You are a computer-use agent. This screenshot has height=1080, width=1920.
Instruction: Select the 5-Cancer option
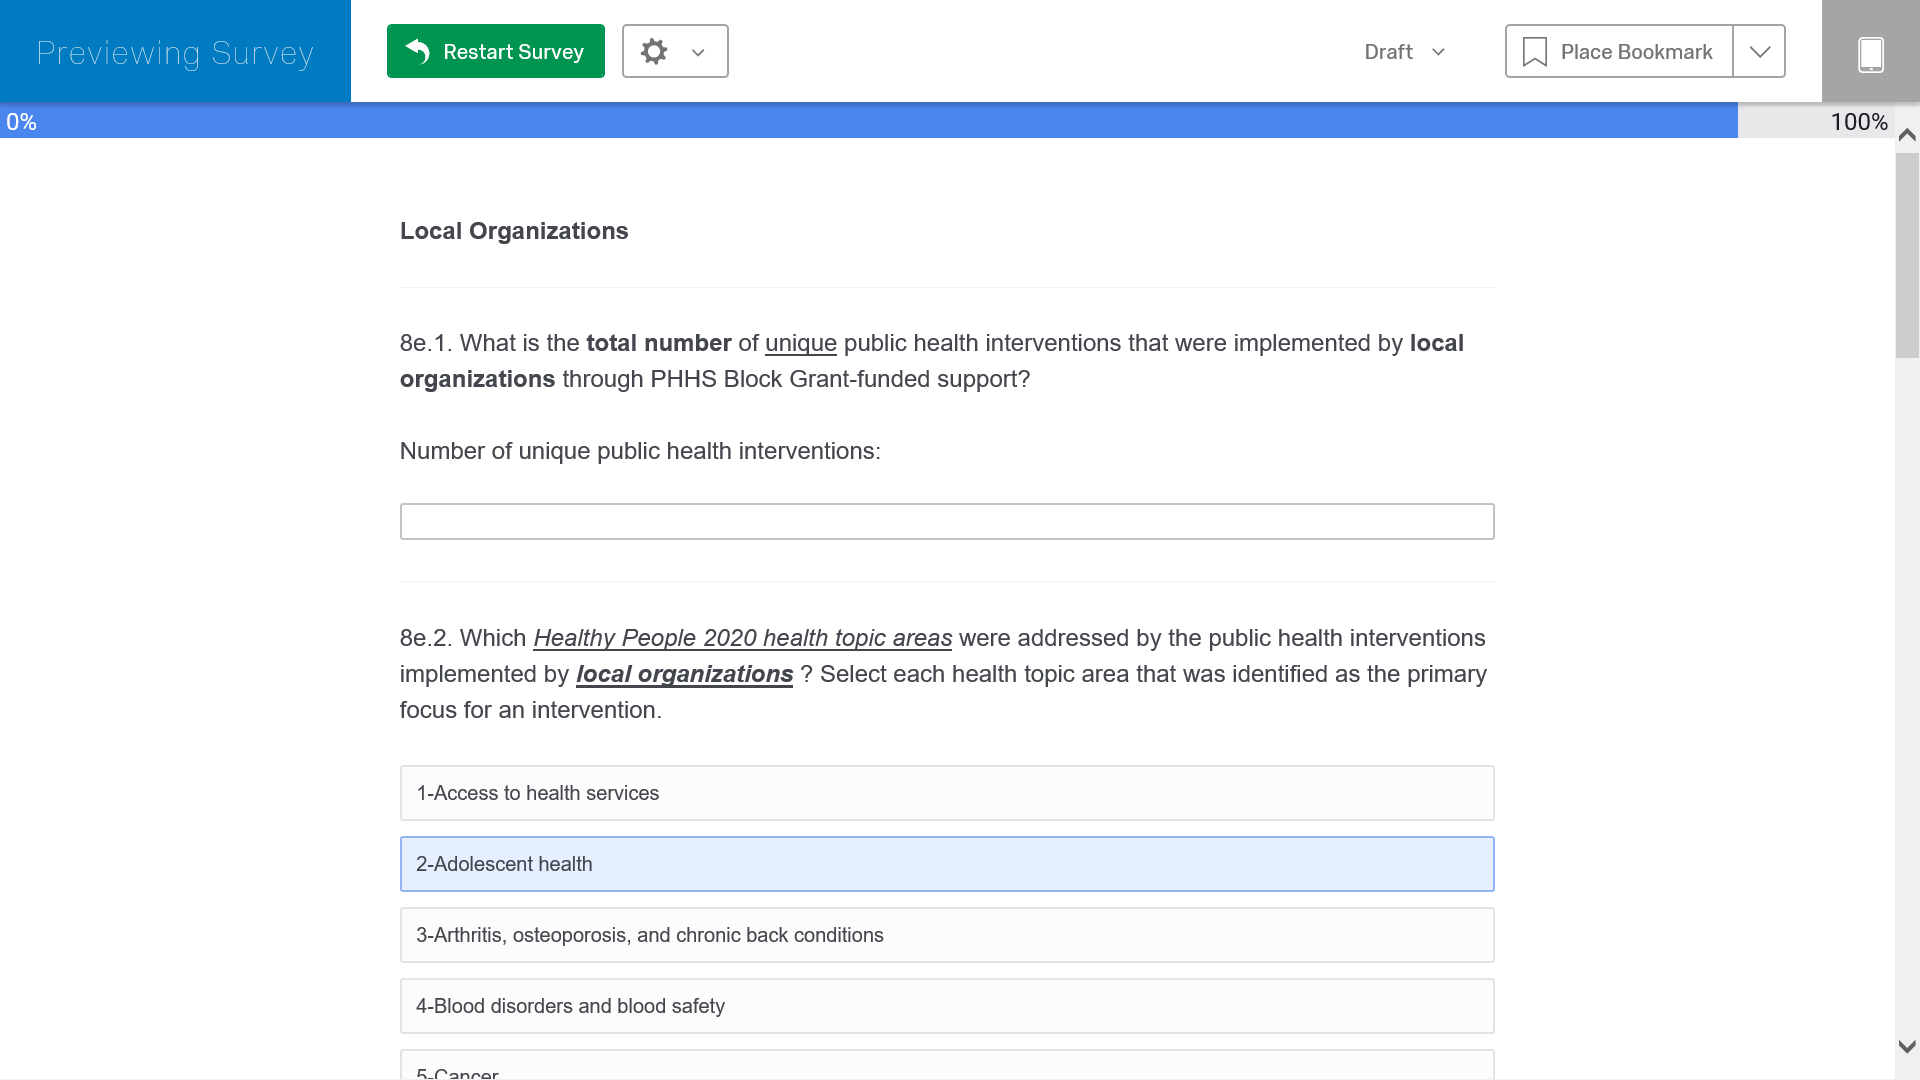click(x=946, y=1068)
